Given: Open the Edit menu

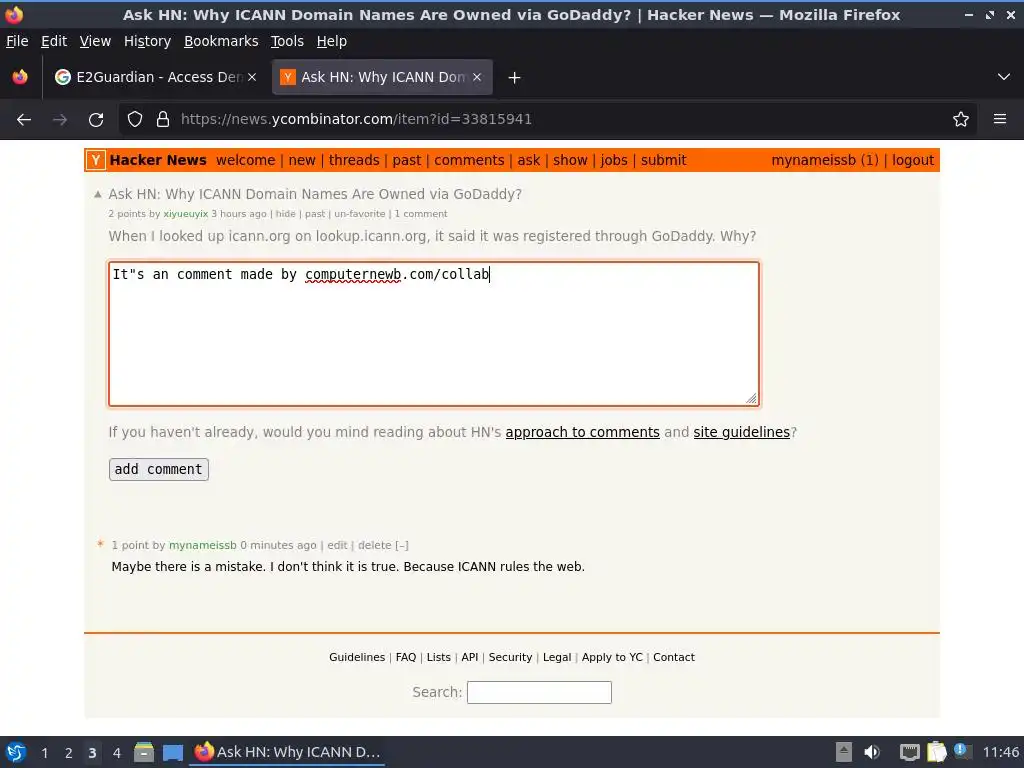Looking at the screenshot, I should [x=54, y=41].
